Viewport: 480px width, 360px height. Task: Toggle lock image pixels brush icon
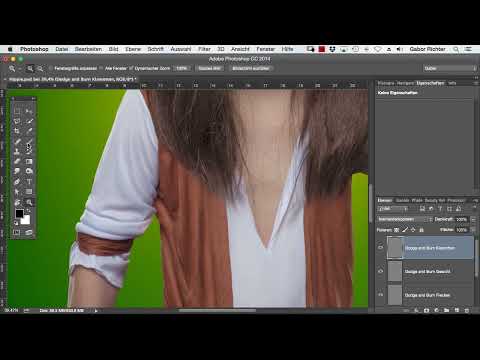(405, 230)
